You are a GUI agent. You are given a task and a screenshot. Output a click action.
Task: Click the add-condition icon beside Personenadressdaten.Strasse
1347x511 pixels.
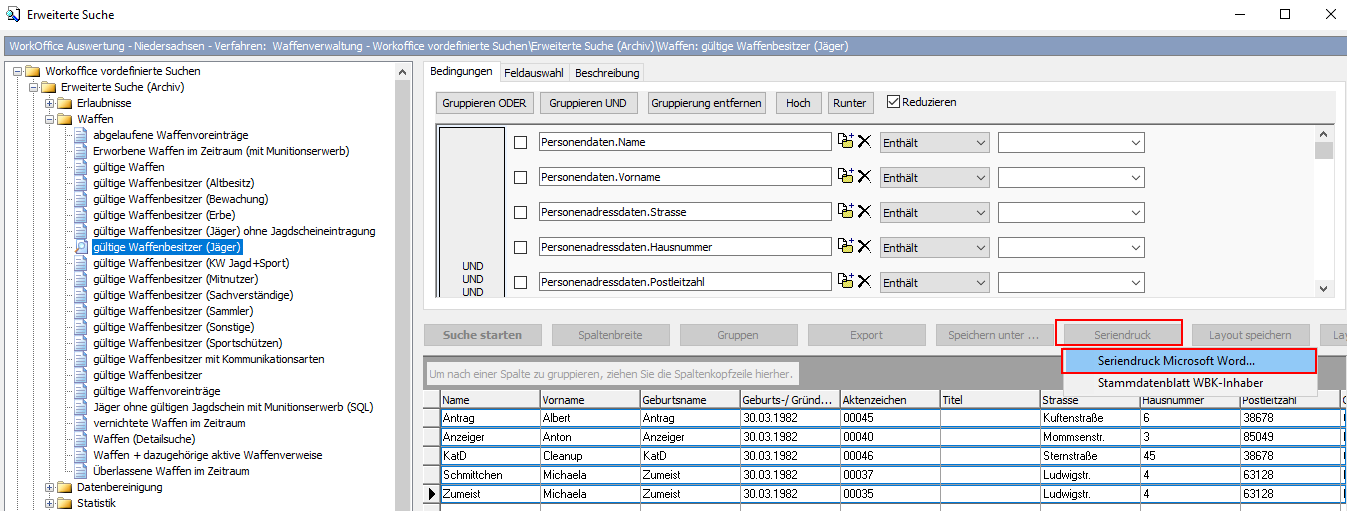(x=846, y=212)
